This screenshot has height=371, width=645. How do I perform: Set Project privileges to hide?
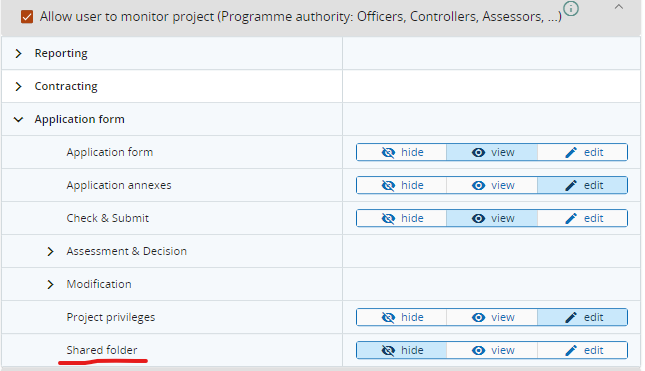(x=401, y=317)
